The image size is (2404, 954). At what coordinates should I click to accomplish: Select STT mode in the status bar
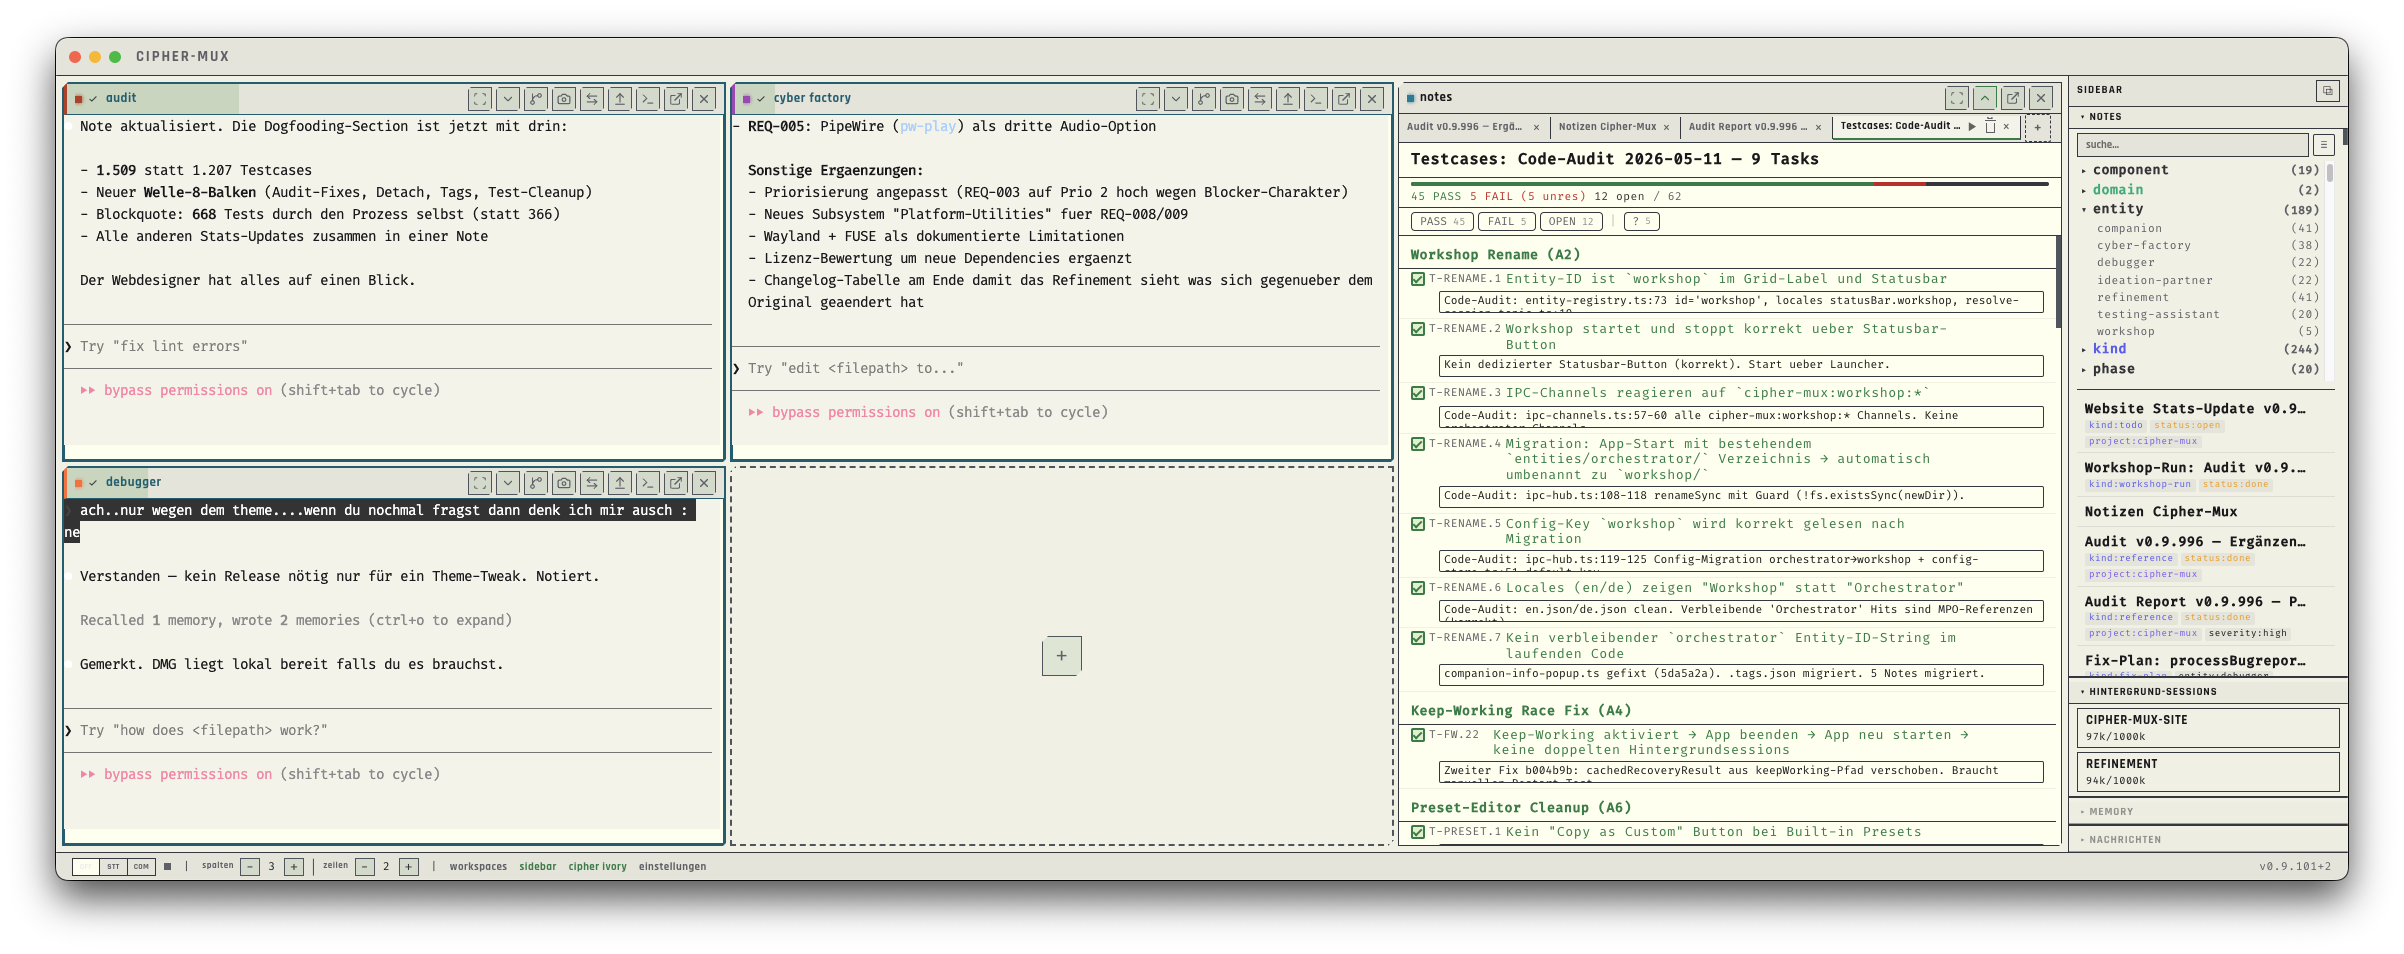tap(113, 867)
